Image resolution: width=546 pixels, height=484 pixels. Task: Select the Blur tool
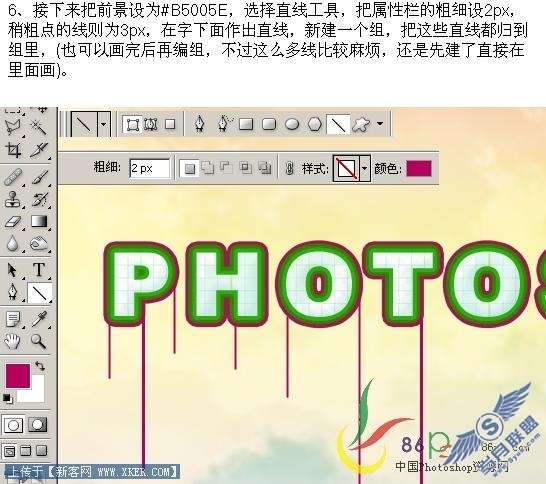point(13,244)
